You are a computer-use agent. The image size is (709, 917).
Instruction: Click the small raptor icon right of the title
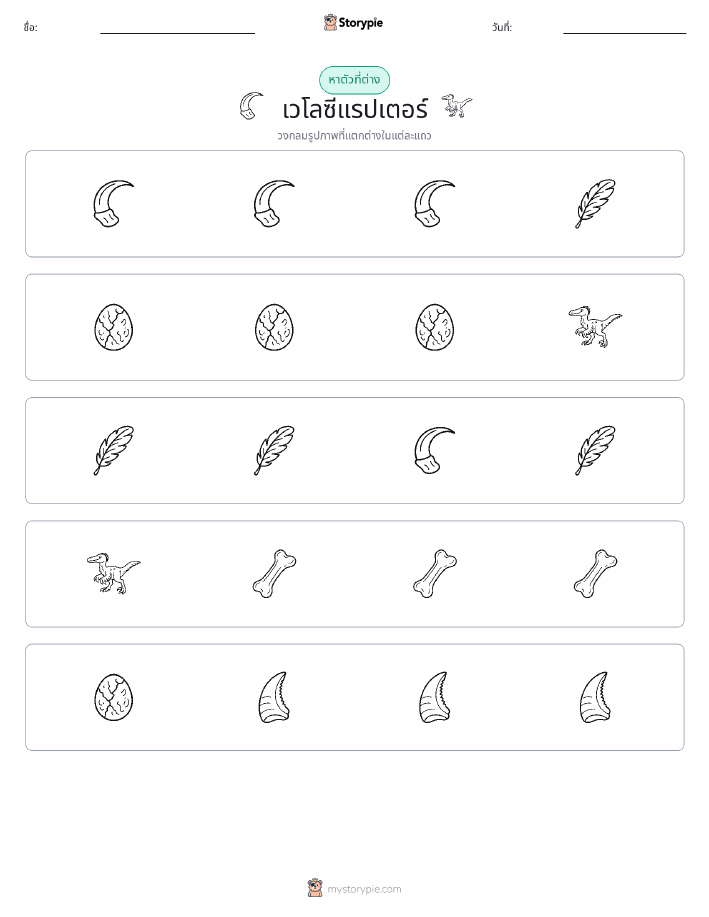pyautogui.click(x=456, y=106)
